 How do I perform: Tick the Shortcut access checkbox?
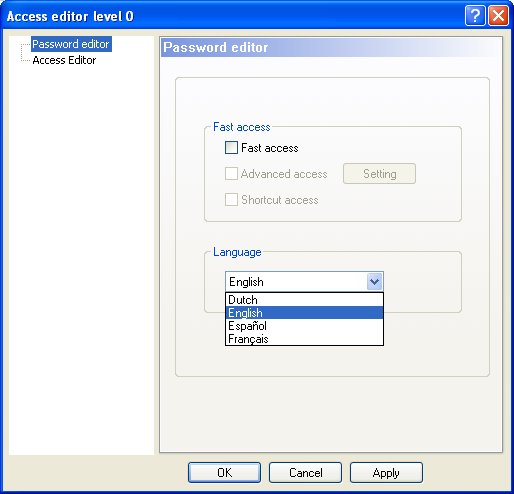[231, 200]
